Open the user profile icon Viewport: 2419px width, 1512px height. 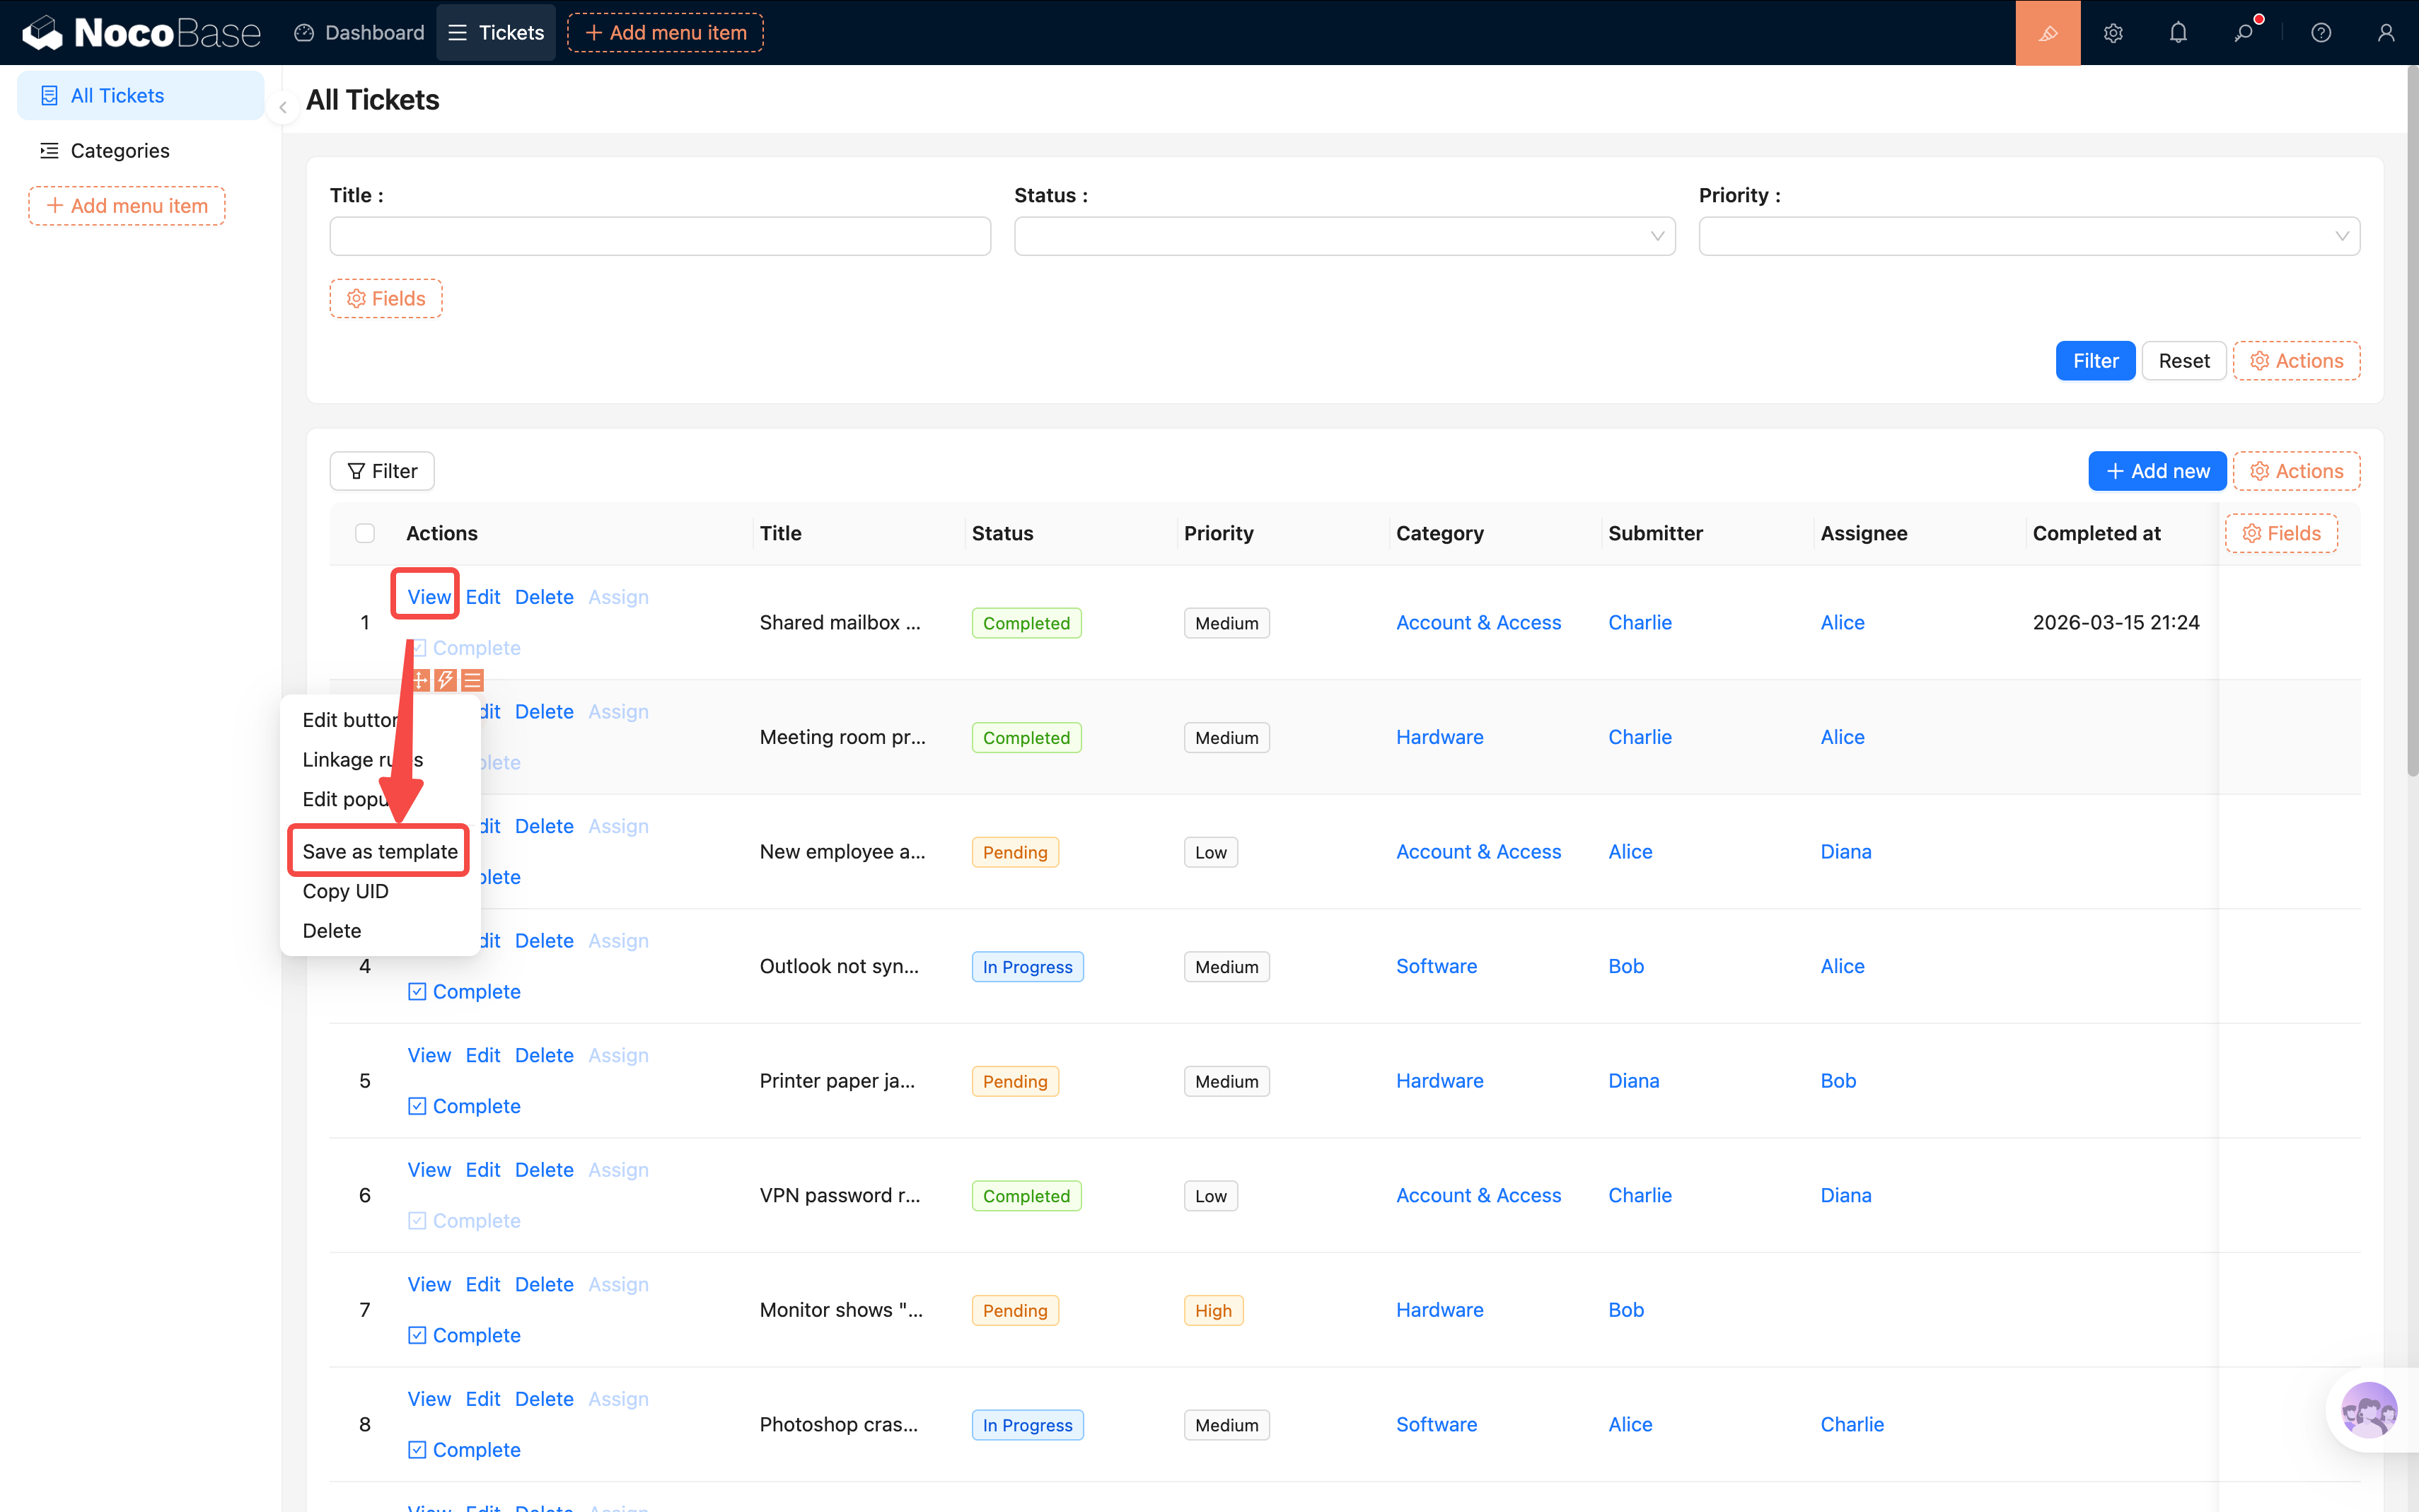click(x=2386, y=33)
